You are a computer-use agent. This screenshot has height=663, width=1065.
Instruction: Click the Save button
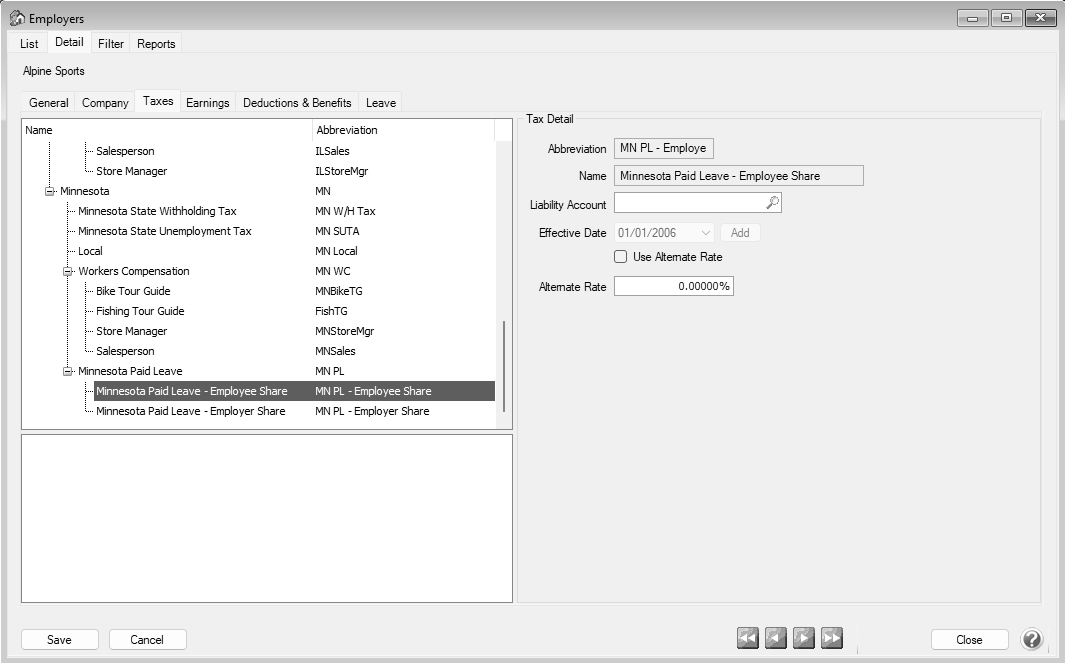point(59,640)
